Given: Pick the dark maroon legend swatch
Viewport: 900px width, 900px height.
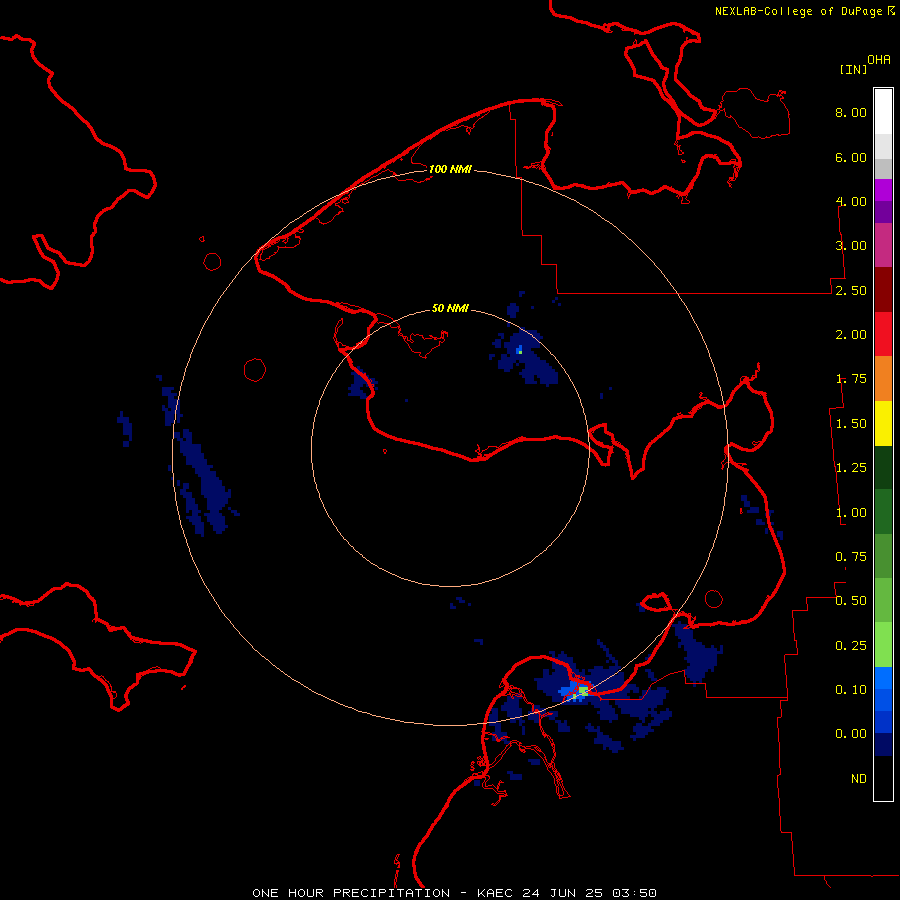Looking at the screenshot, I should pyautogui.click(x=883, y=290).
